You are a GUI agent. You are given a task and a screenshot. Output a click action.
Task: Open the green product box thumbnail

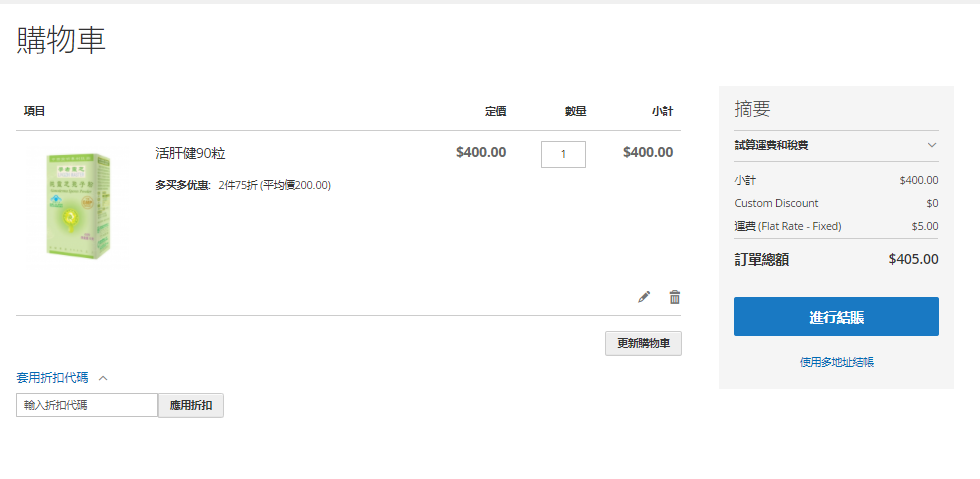79,205
